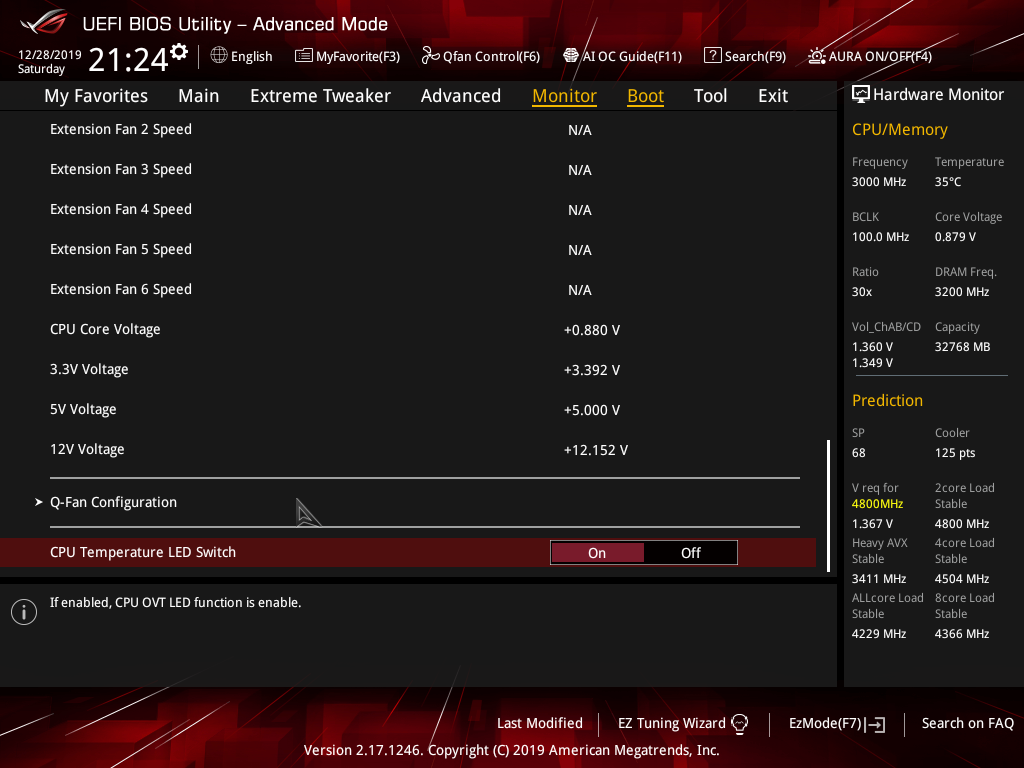
Task: Open the My Favorites tab
Action: [96, 96]
